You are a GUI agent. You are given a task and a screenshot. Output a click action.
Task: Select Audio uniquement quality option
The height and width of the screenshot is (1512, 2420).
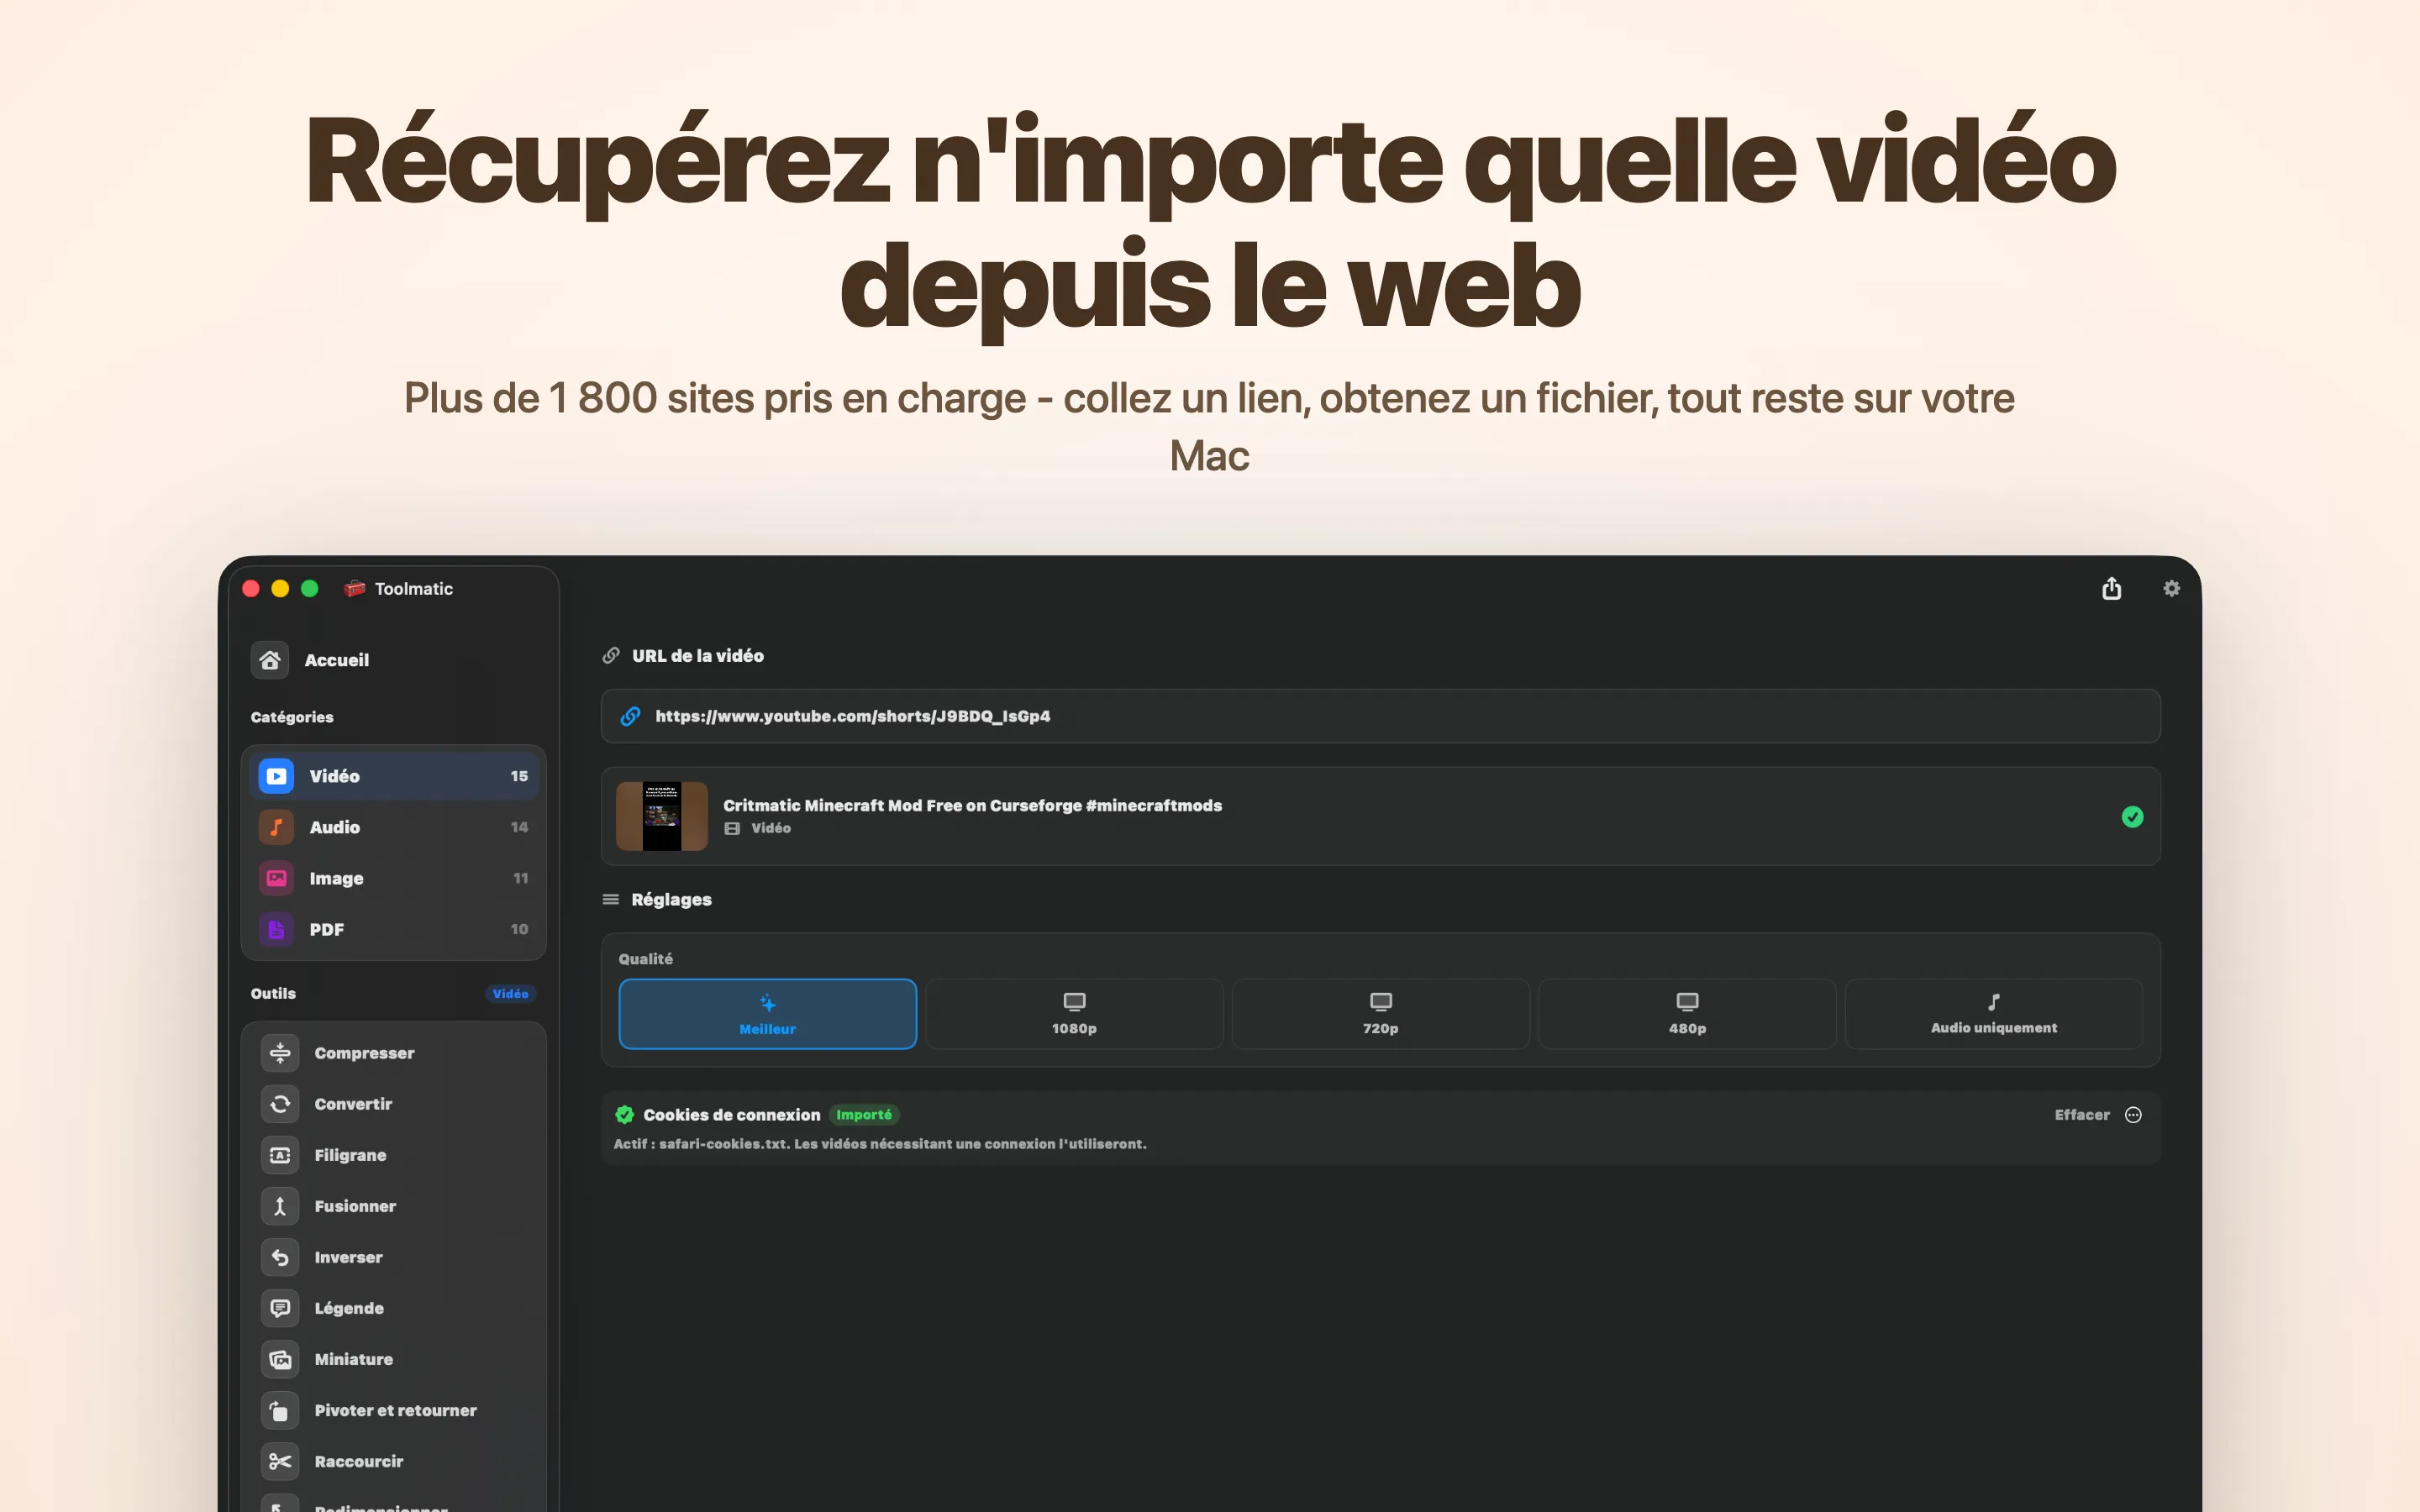[1993, 1014]
